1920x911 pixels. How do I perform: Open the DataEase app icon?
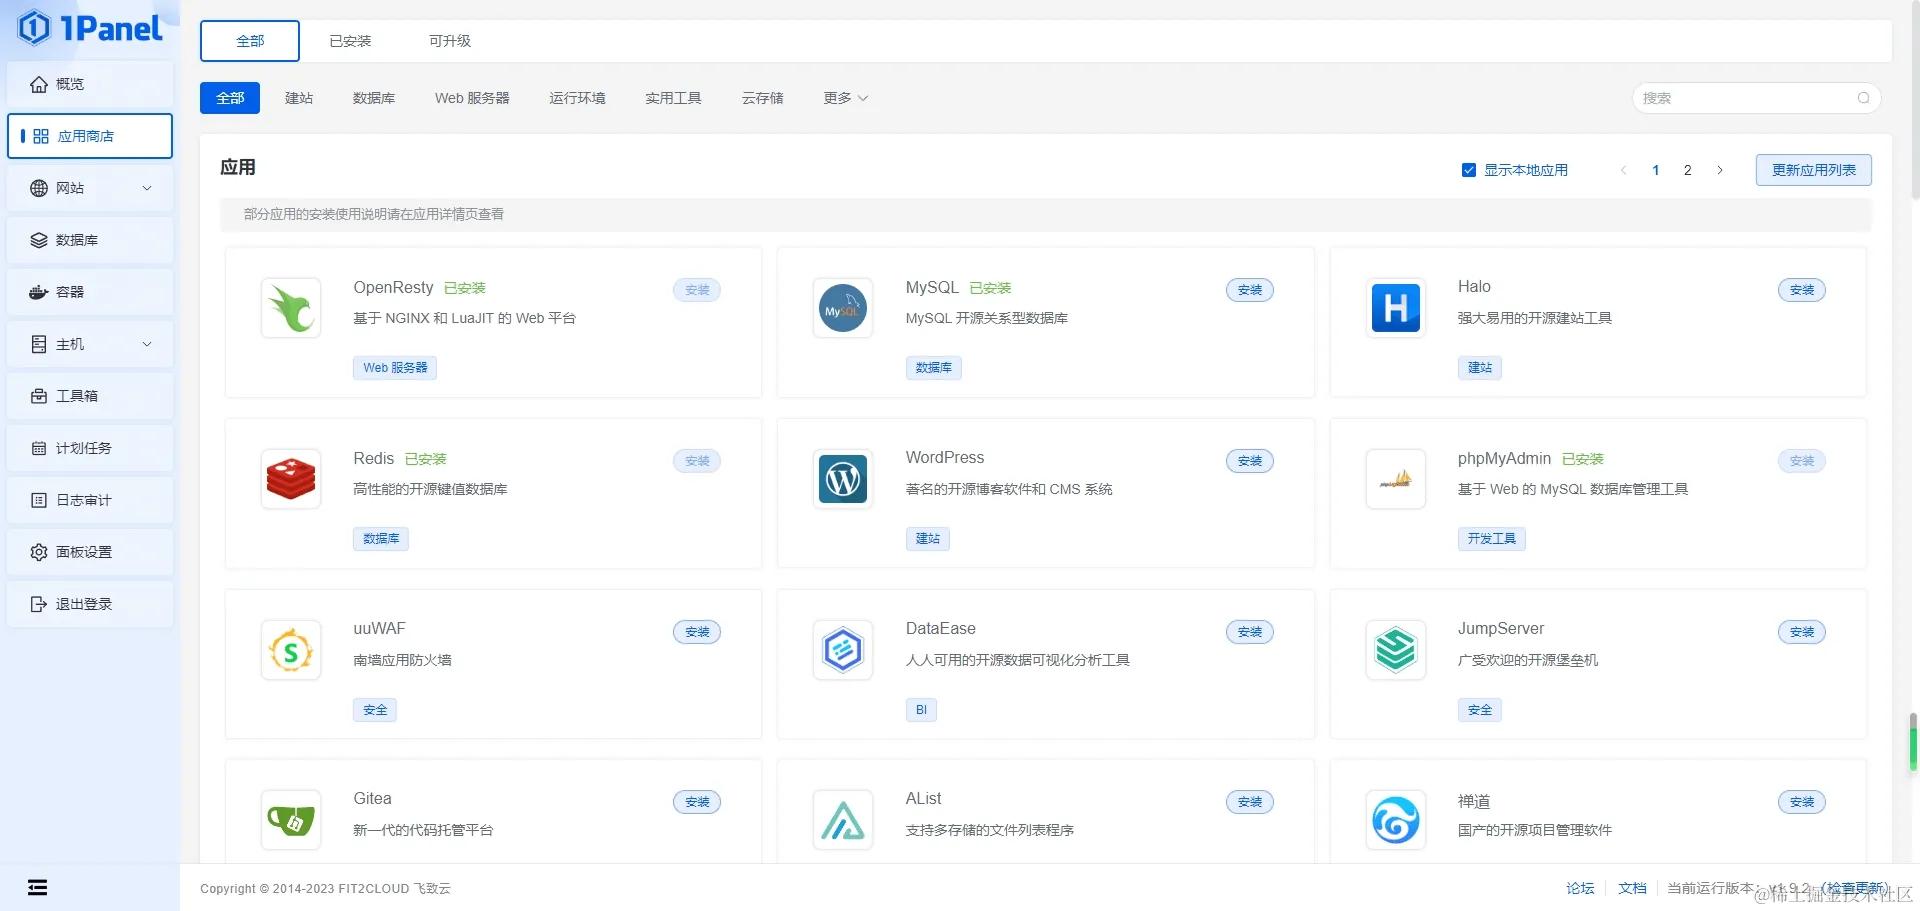point(843,650)
